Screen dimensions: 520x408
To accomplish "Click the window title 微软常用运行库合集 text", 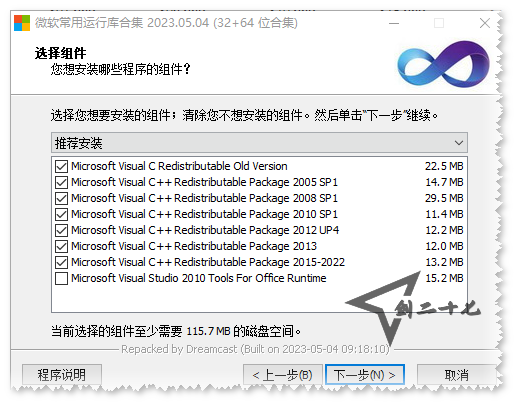I will click(166, 23).
